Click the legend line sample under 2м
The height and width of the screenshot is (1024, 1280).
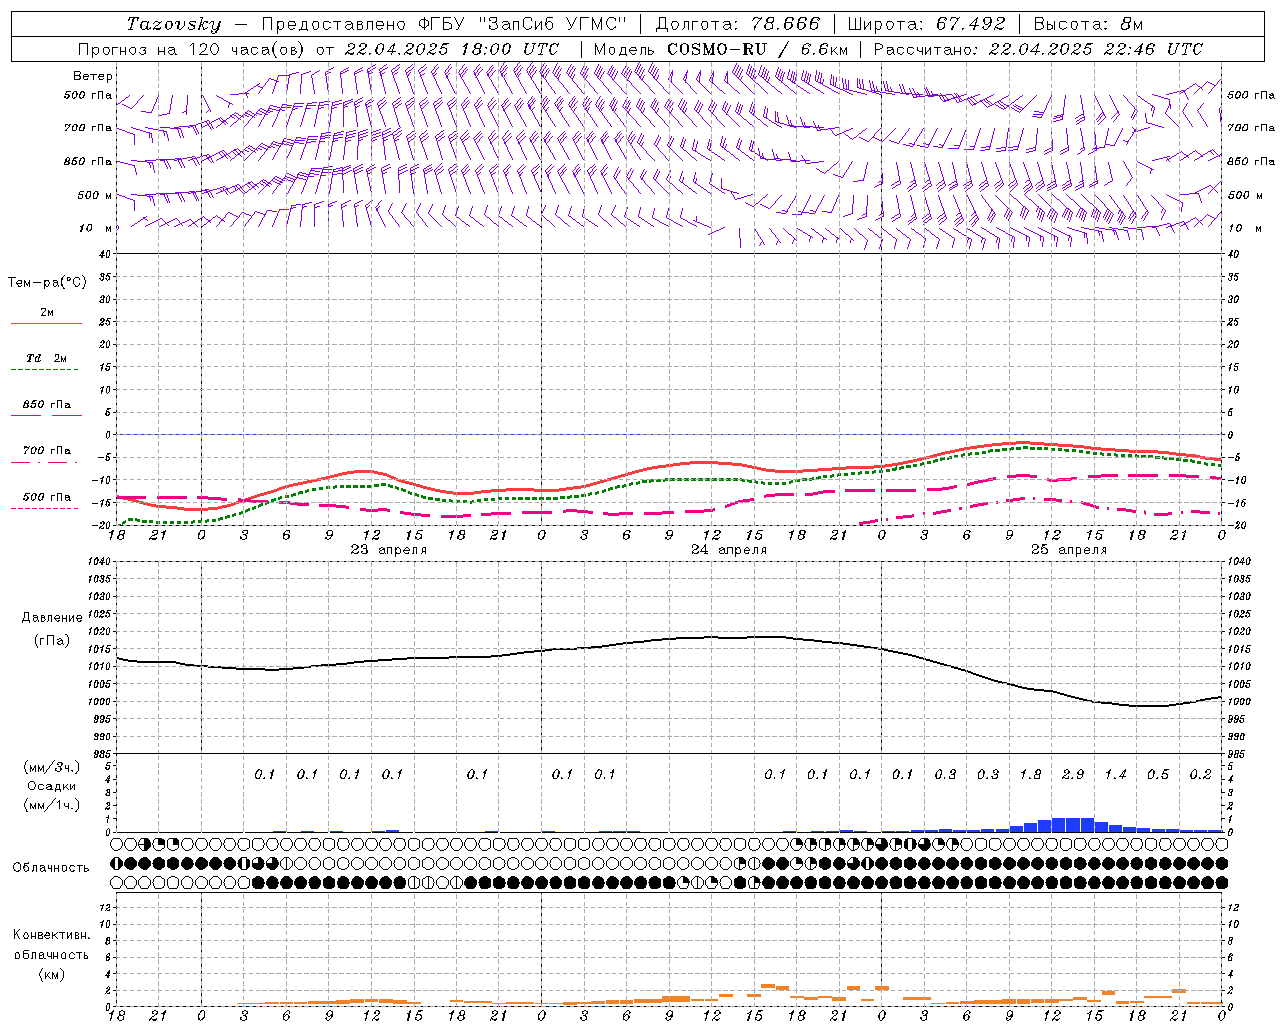click(46, 324)
